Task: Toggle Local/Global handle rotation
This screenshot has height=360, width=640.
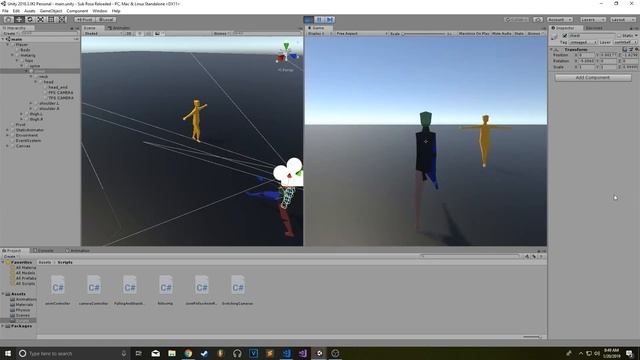Action: click(106, 20)
